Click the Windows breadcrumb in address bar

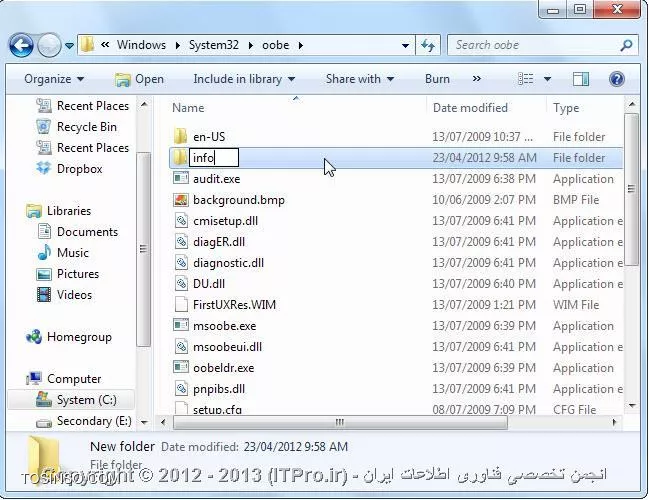[141, 45]
